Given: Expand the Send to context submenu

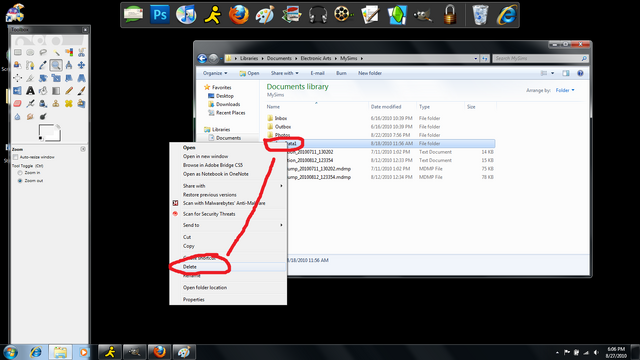Looking at the screenshot, I should tap(281, 225).
